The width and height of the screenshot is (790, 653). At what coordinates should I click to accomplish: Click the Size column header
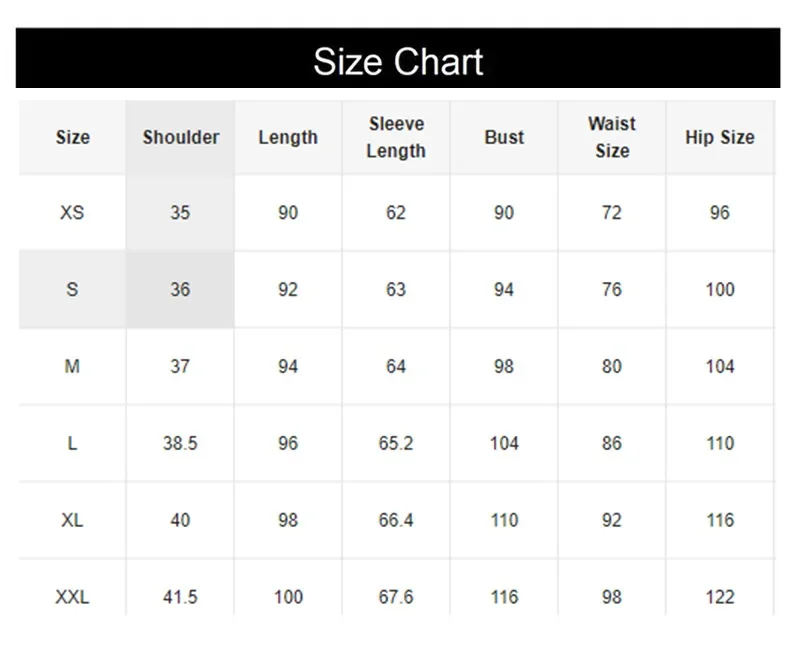(72, 137)
